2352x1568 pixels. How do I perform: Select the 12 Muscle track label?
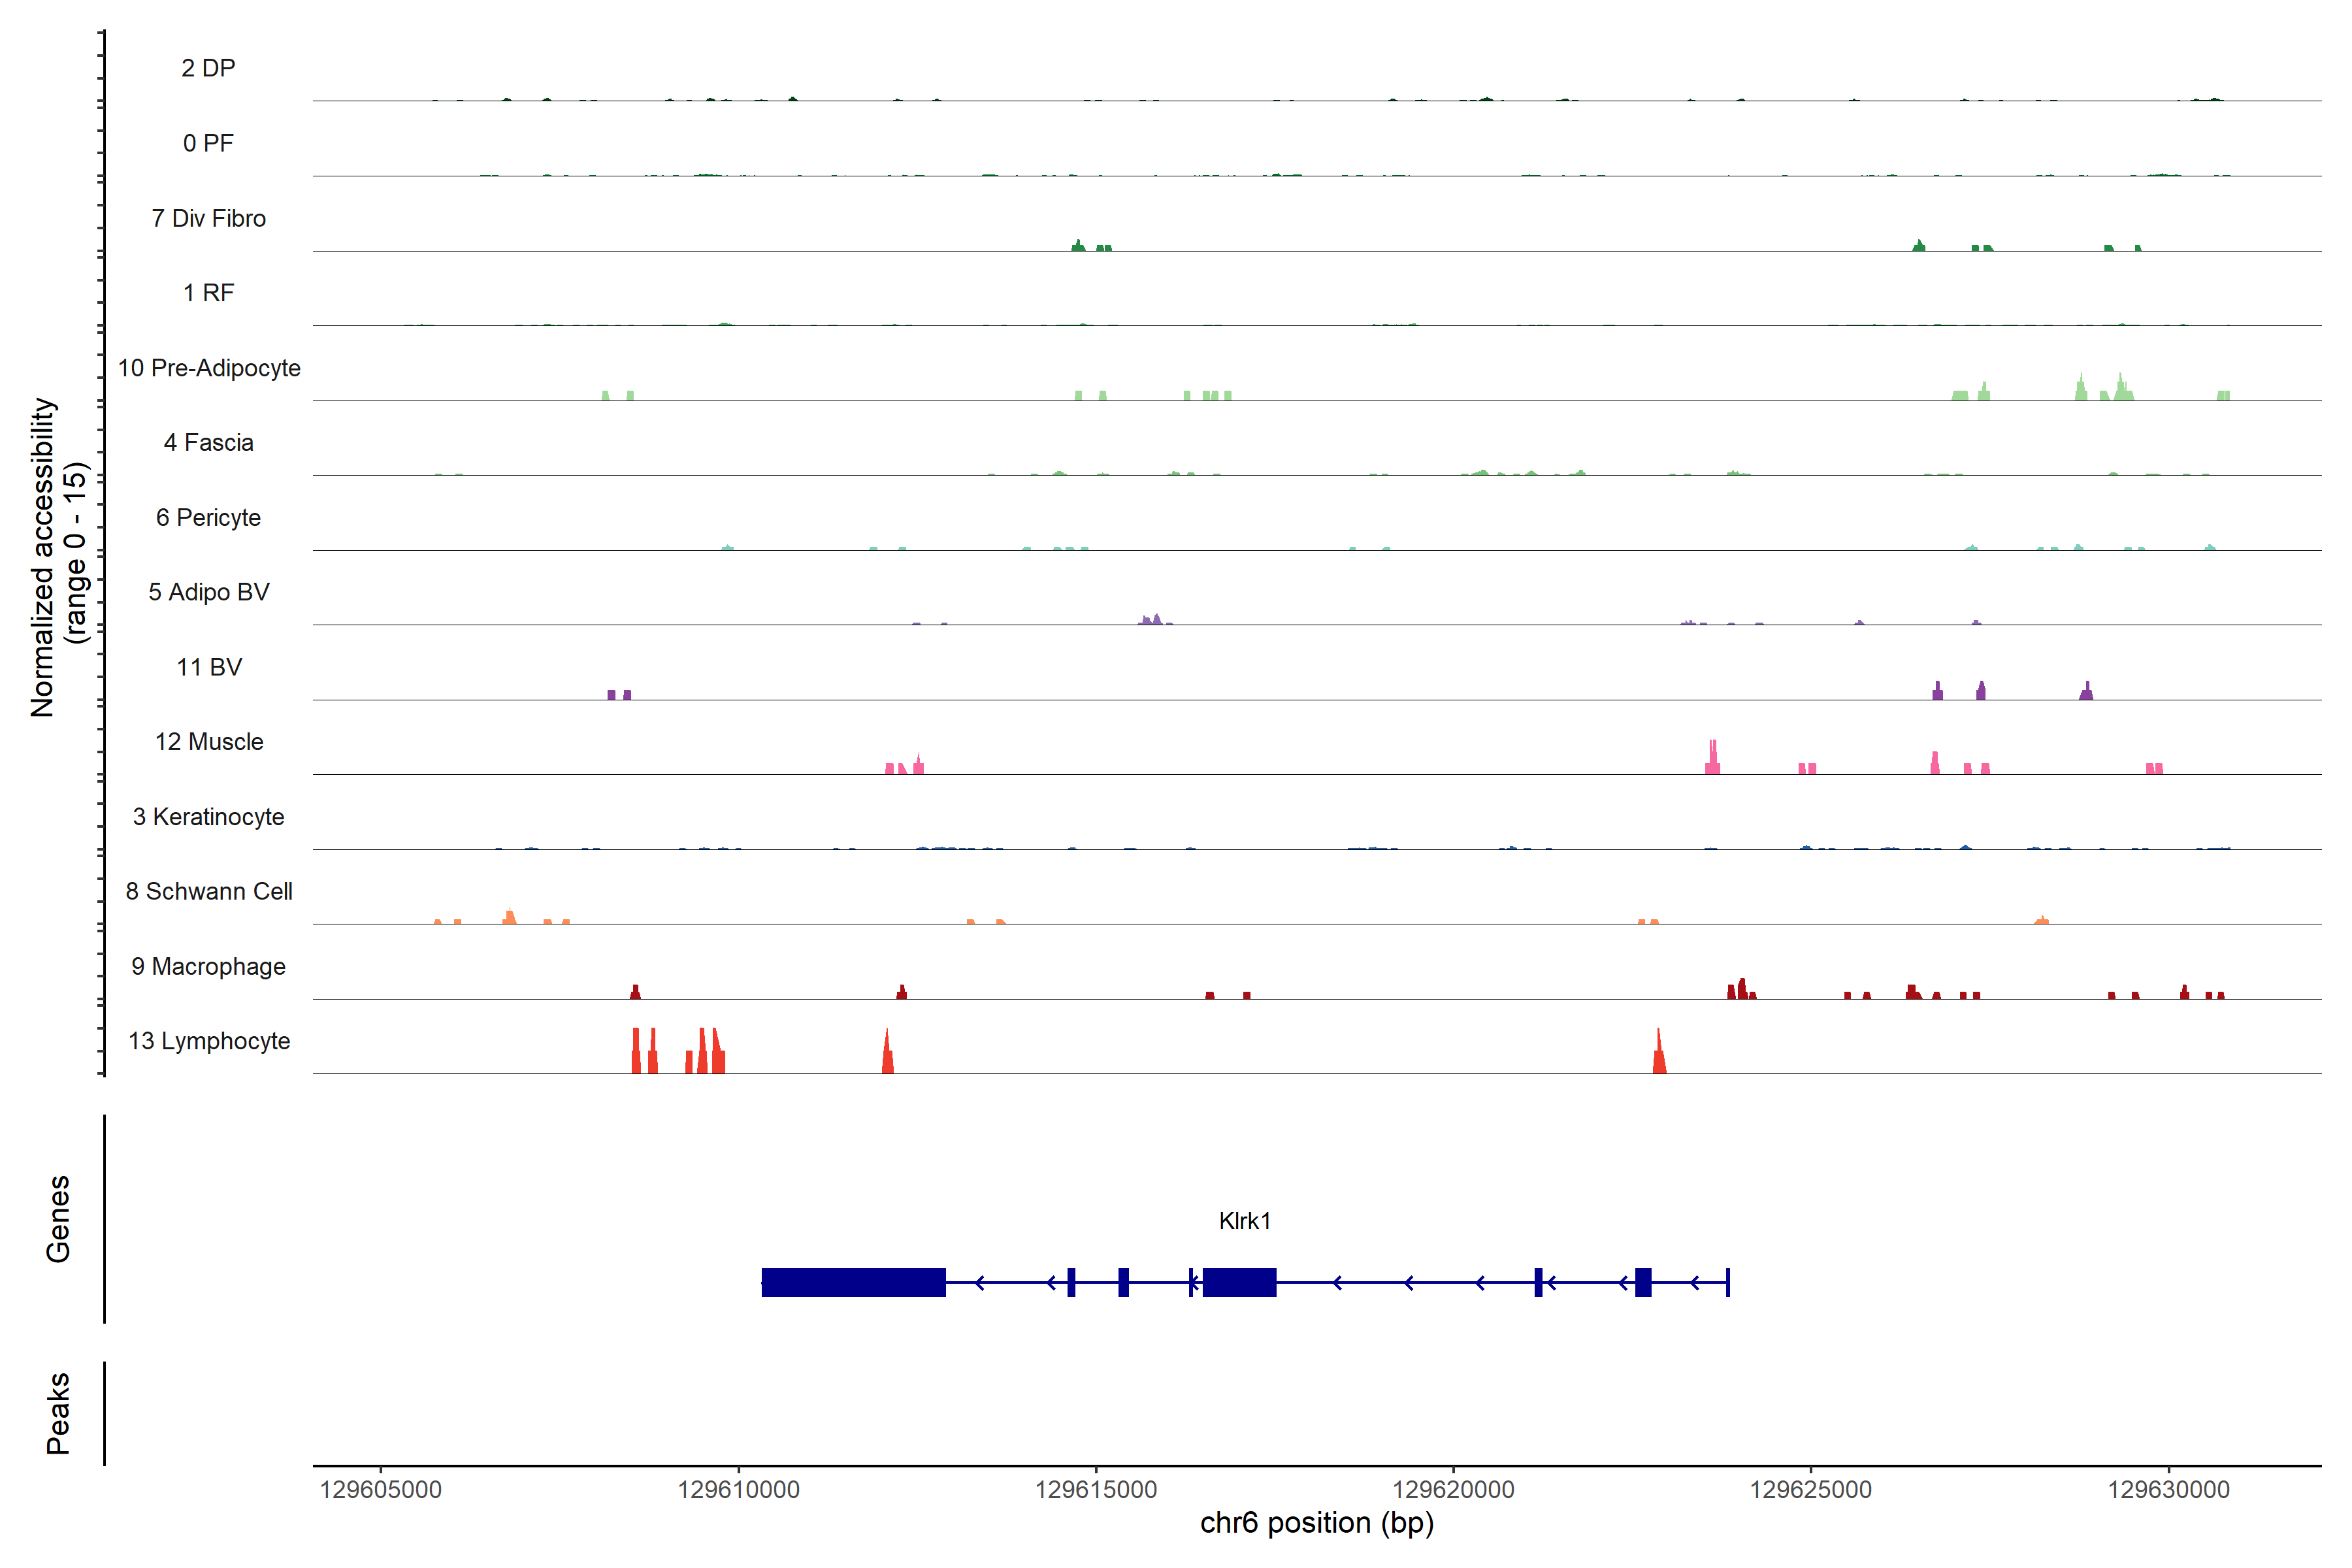[209, 742]
